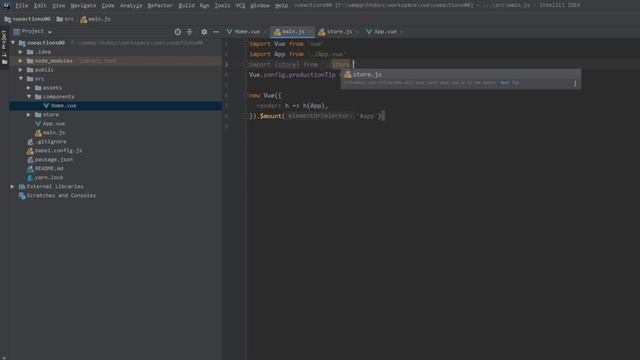This screenshot has width=640, height=360.
Task: Collapse the vueactions00 project root
Action: pos(13,42)
